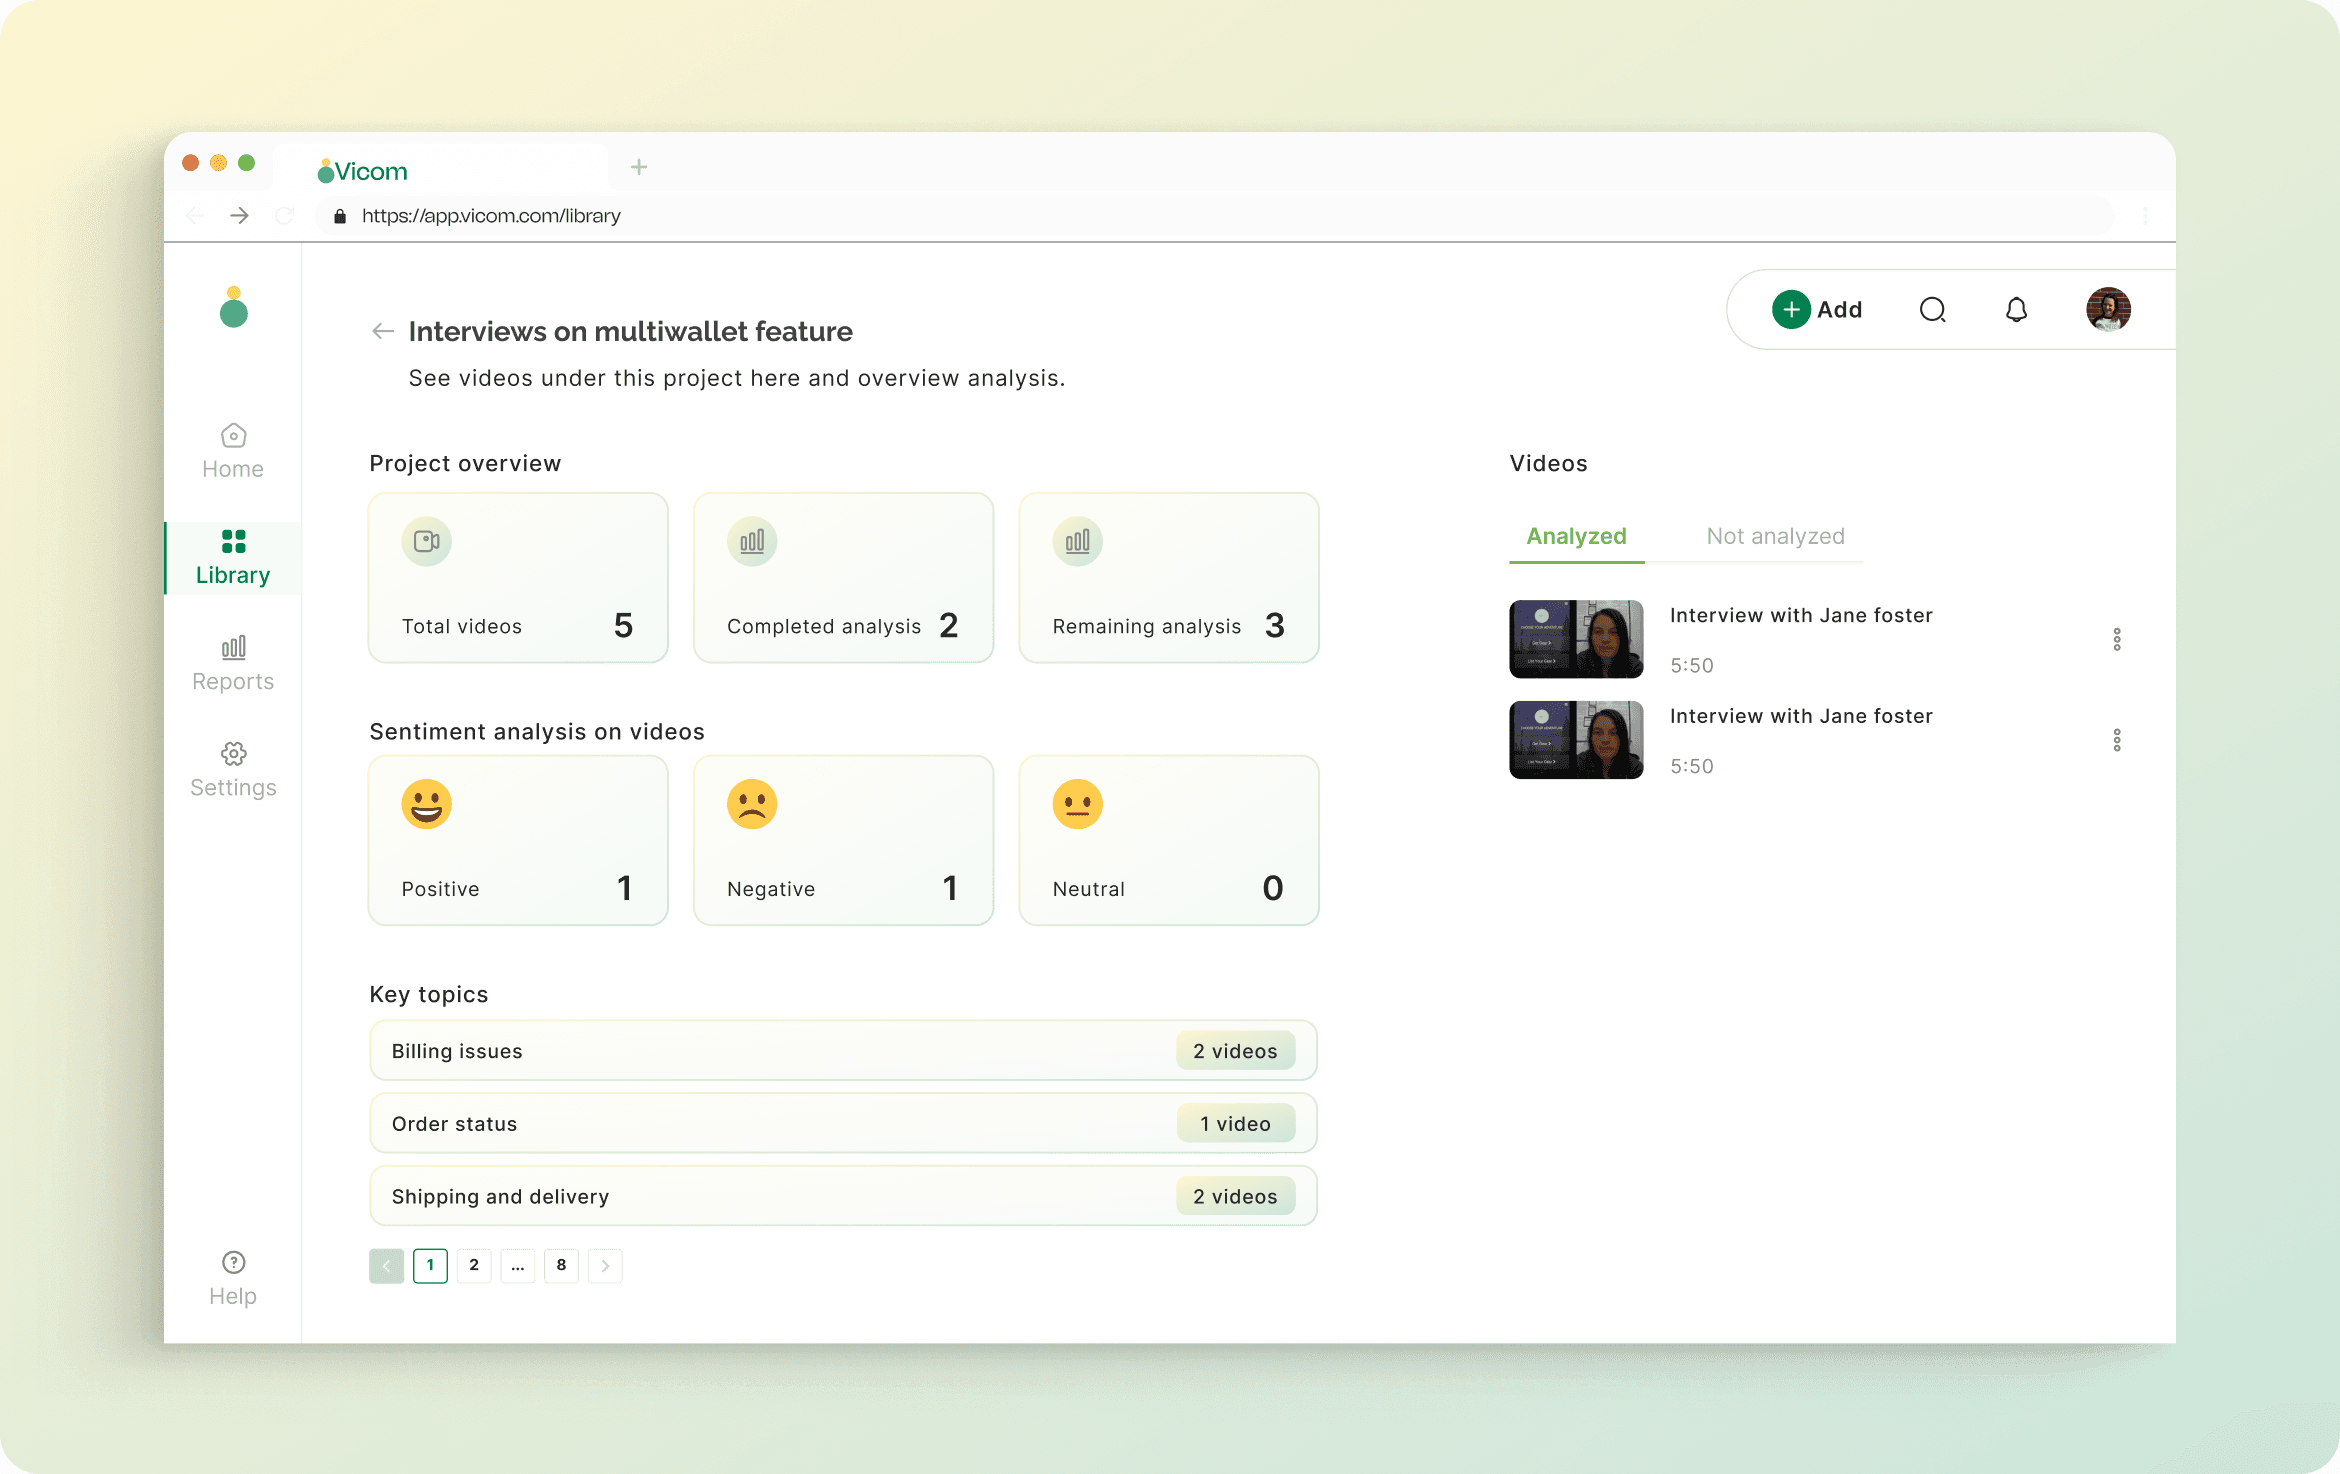Click the search magnifier icon
The image size is (2340, 1474).
[1932, 310]
